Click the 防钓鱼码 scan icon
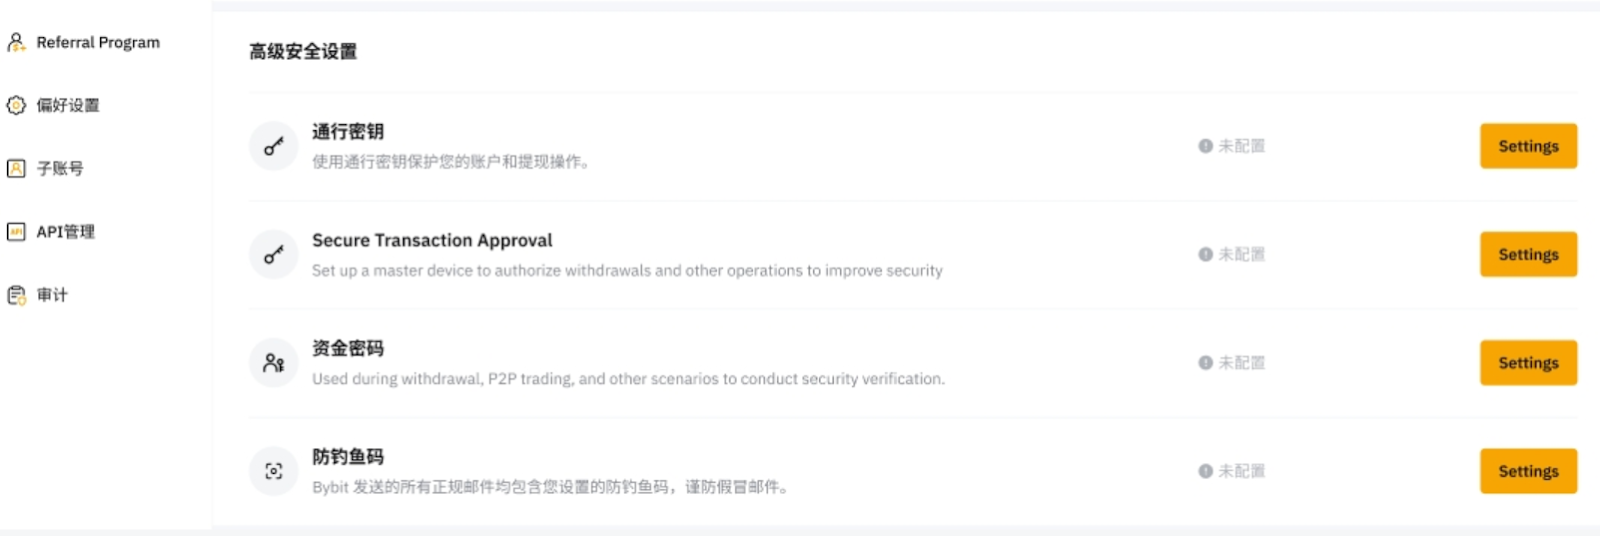 coord(273,471)
